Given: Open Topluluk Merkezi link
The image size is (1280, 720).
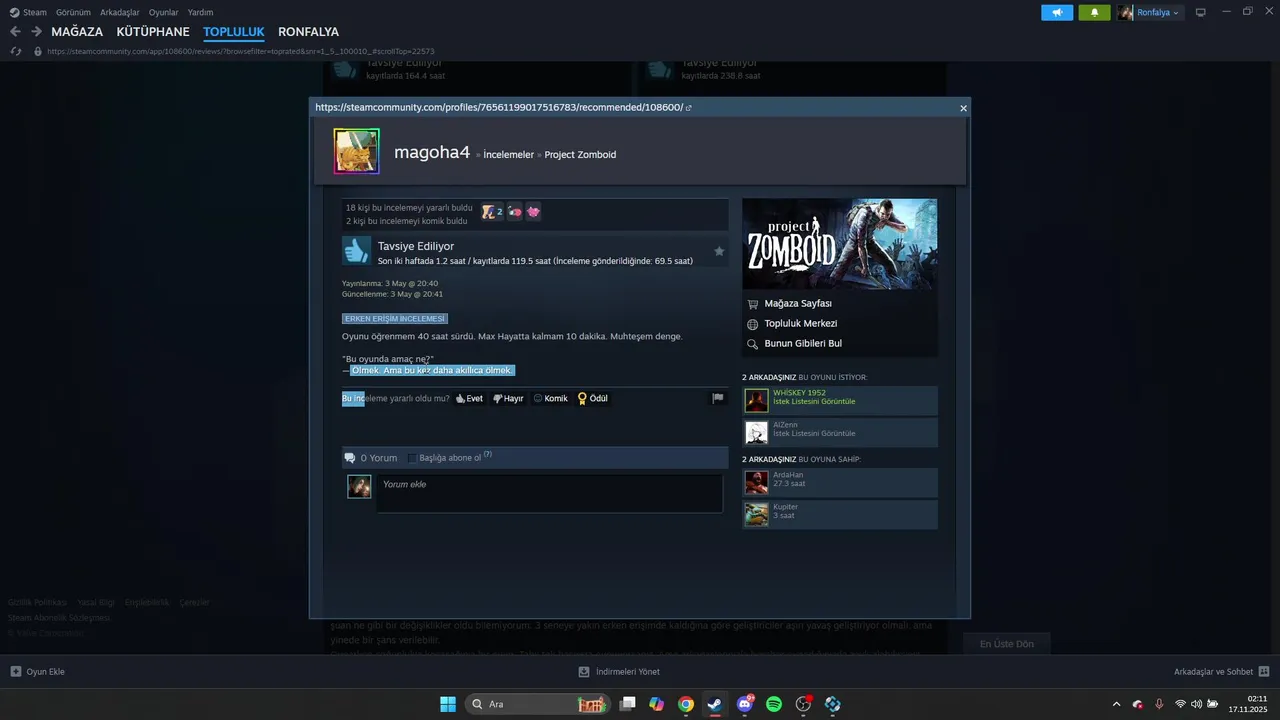Looking at the screenshot, I should pos(800,323).
